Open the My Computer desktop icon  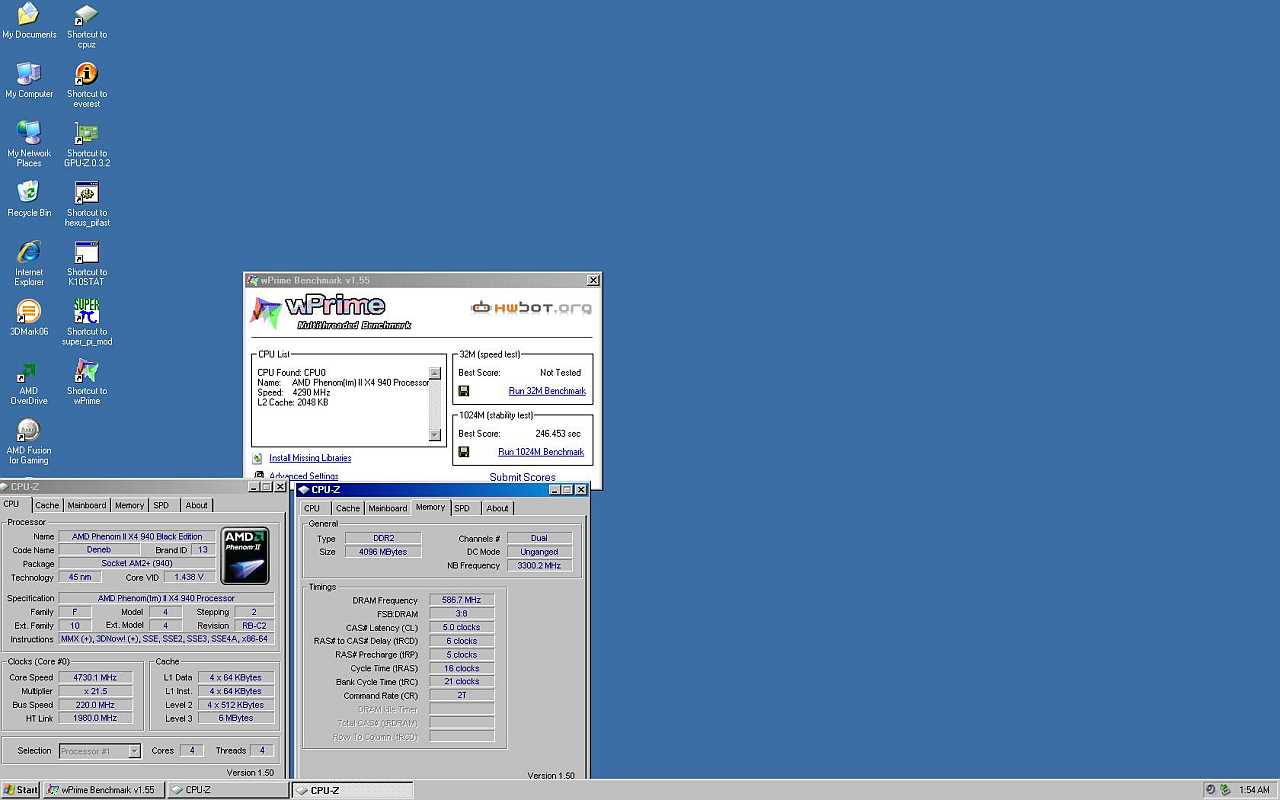click(x=29, y=81)
